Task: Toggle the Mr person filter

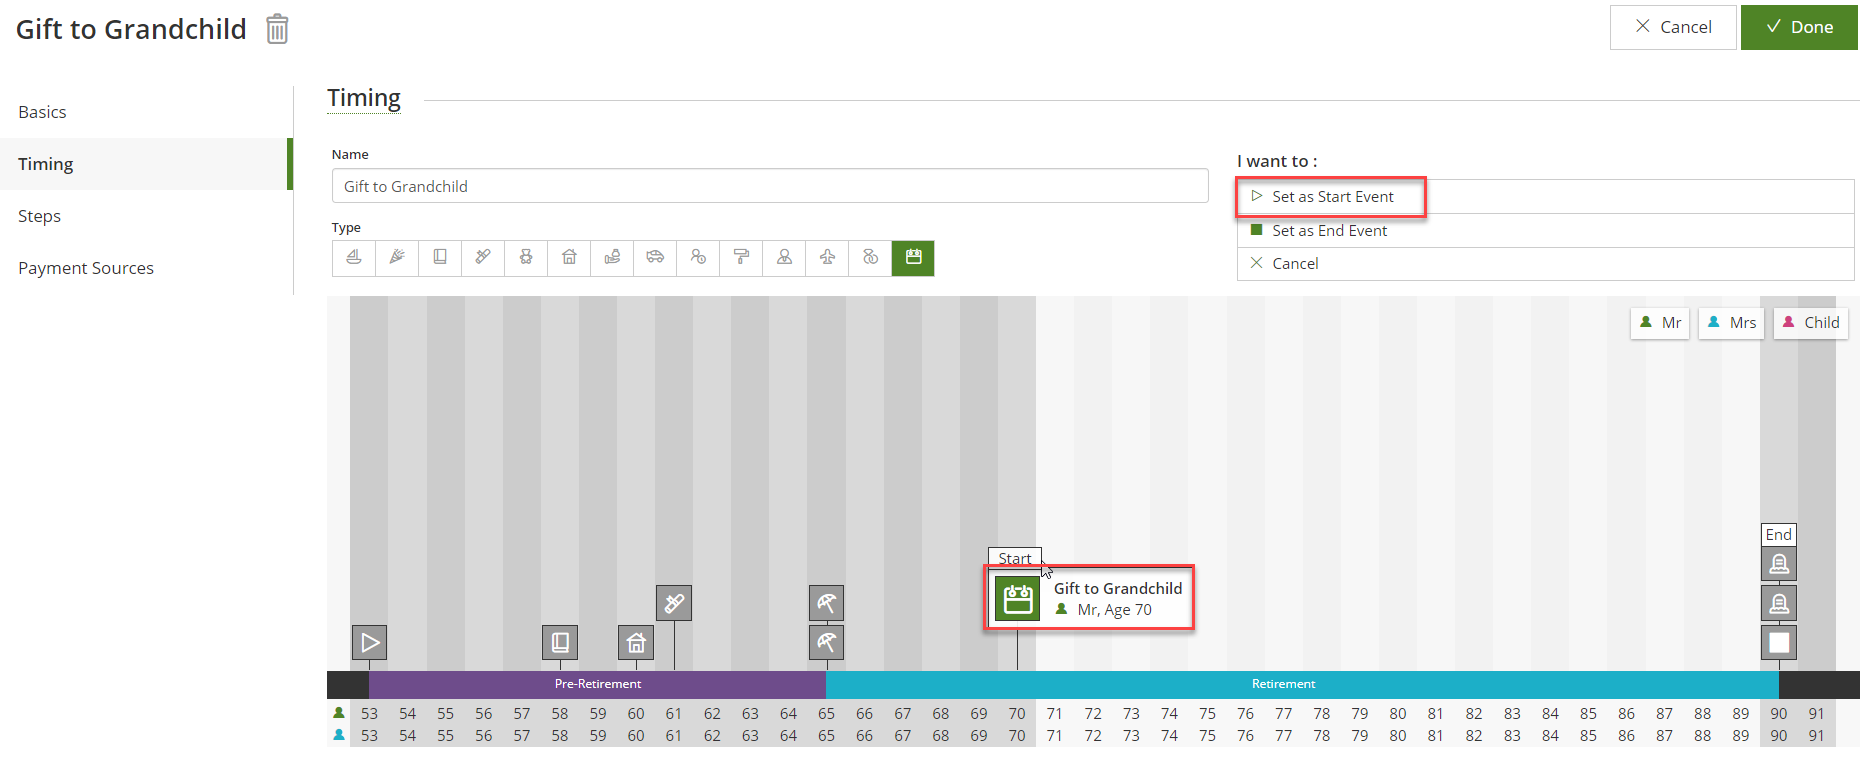Action: 1660,323
